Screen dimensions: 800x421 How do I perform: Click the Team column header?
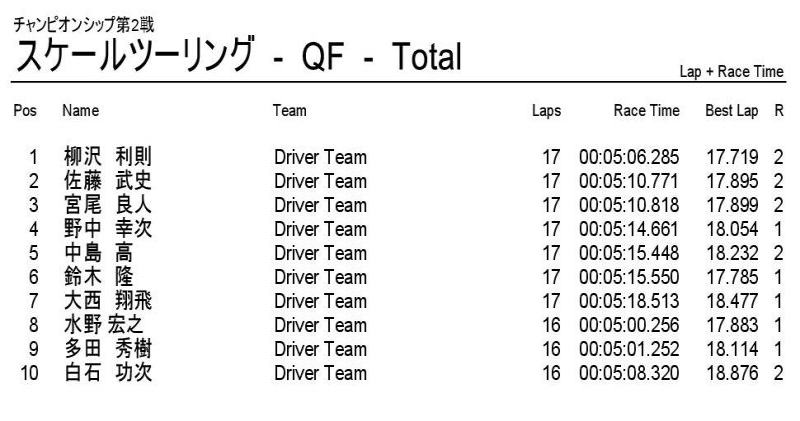289,110
